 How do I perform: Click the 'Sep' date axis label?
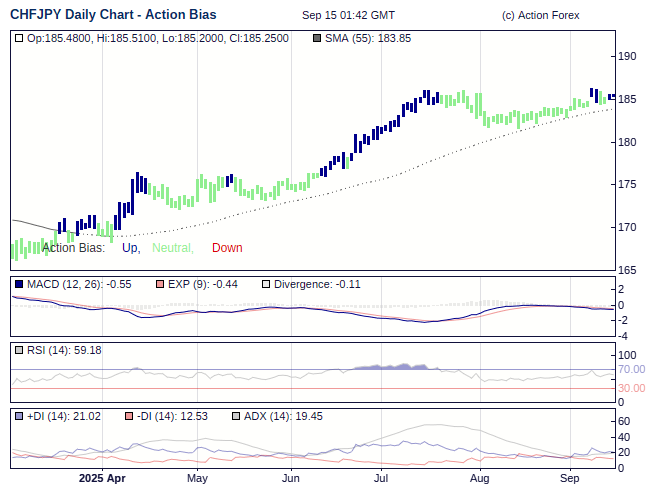pyautogui.click(x=571, y=478)
